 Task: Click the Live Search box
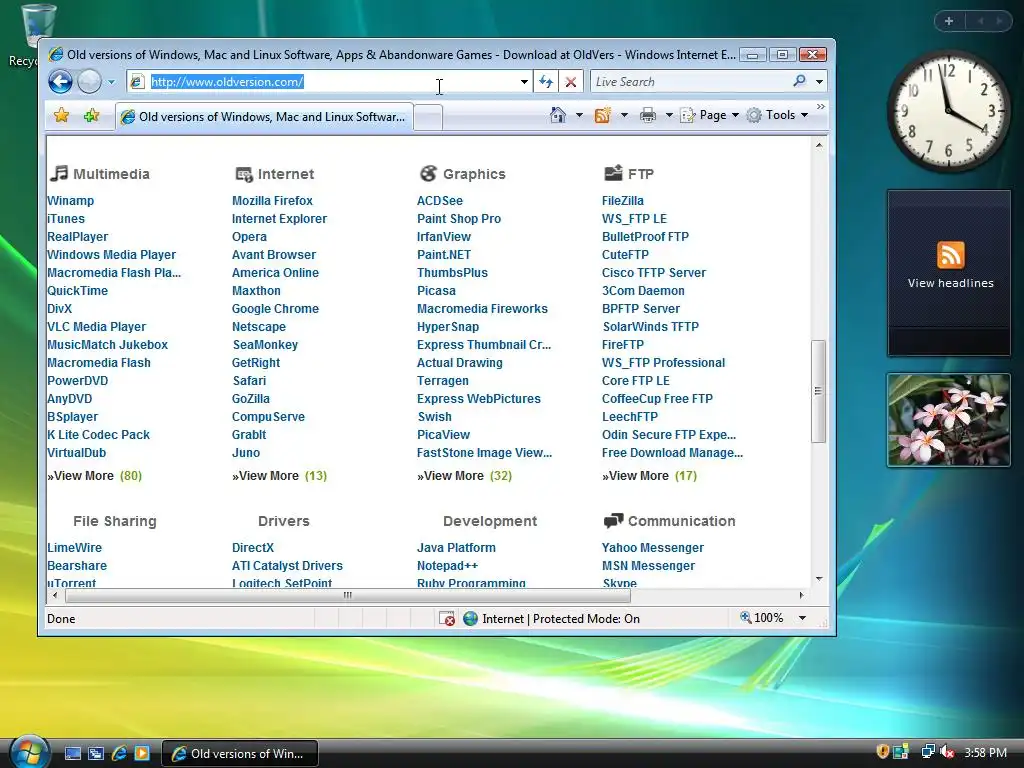click(690, 82)
